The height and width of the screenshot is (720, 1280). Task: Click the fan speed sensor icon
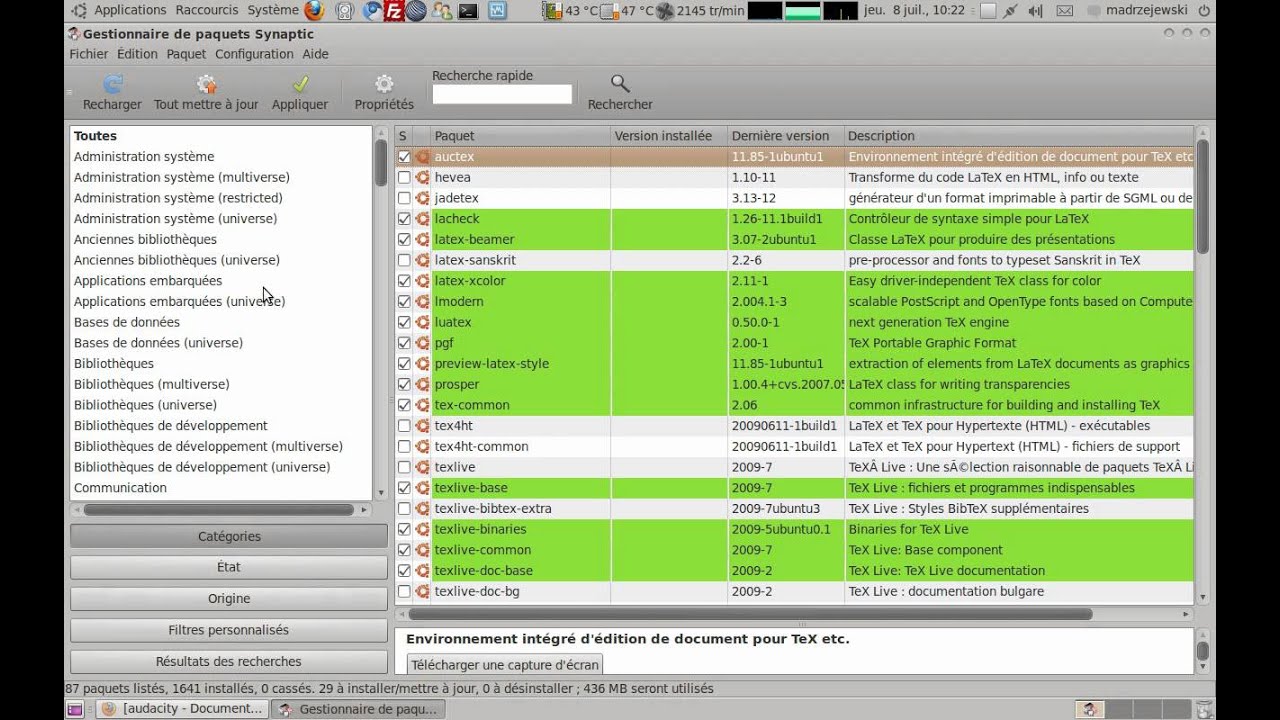click(664, 11)
